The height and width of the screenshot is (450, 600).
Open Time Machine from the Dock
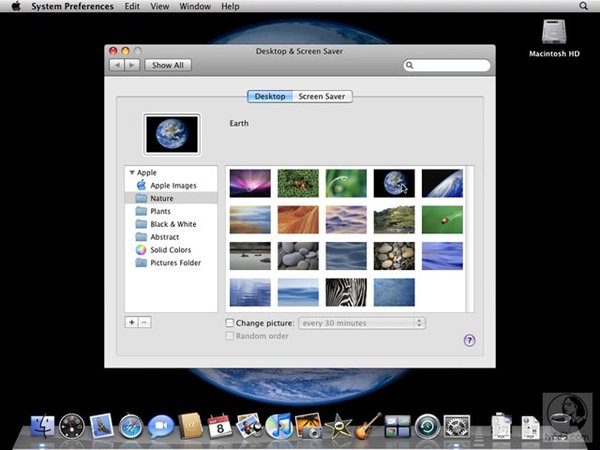427,426
